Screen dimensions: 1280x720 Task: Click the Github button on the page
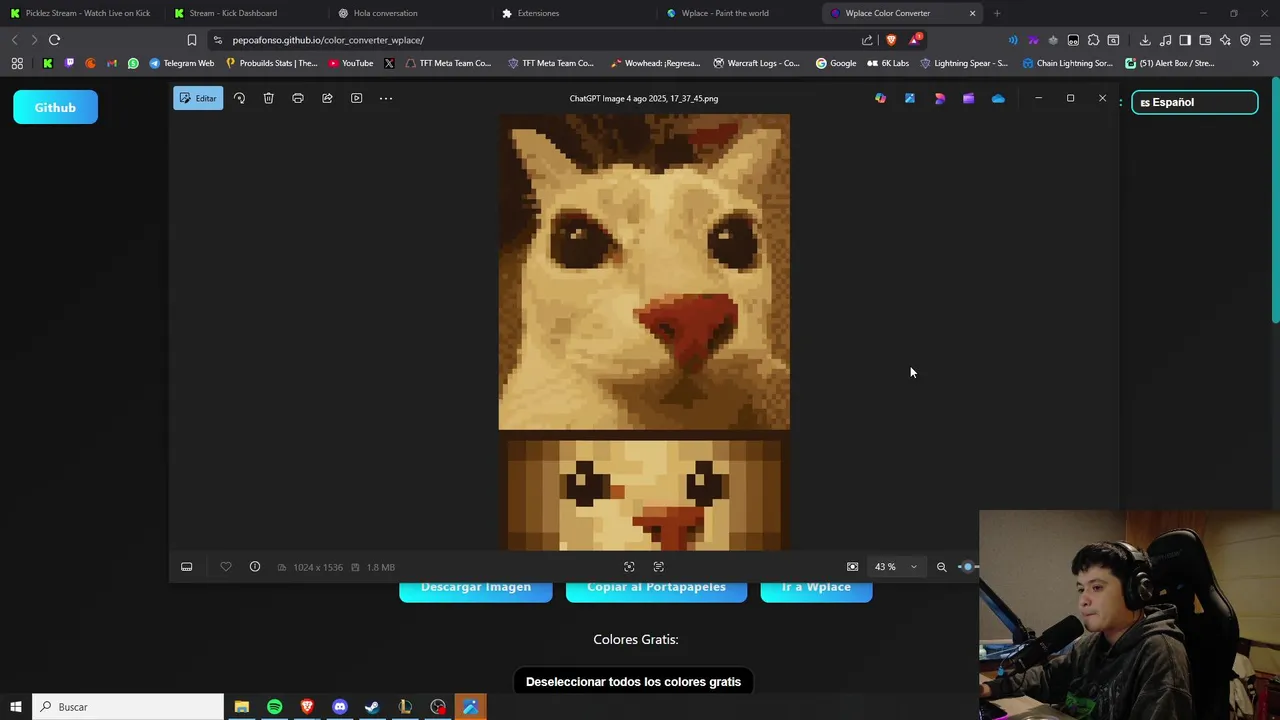tap(55, 107)
